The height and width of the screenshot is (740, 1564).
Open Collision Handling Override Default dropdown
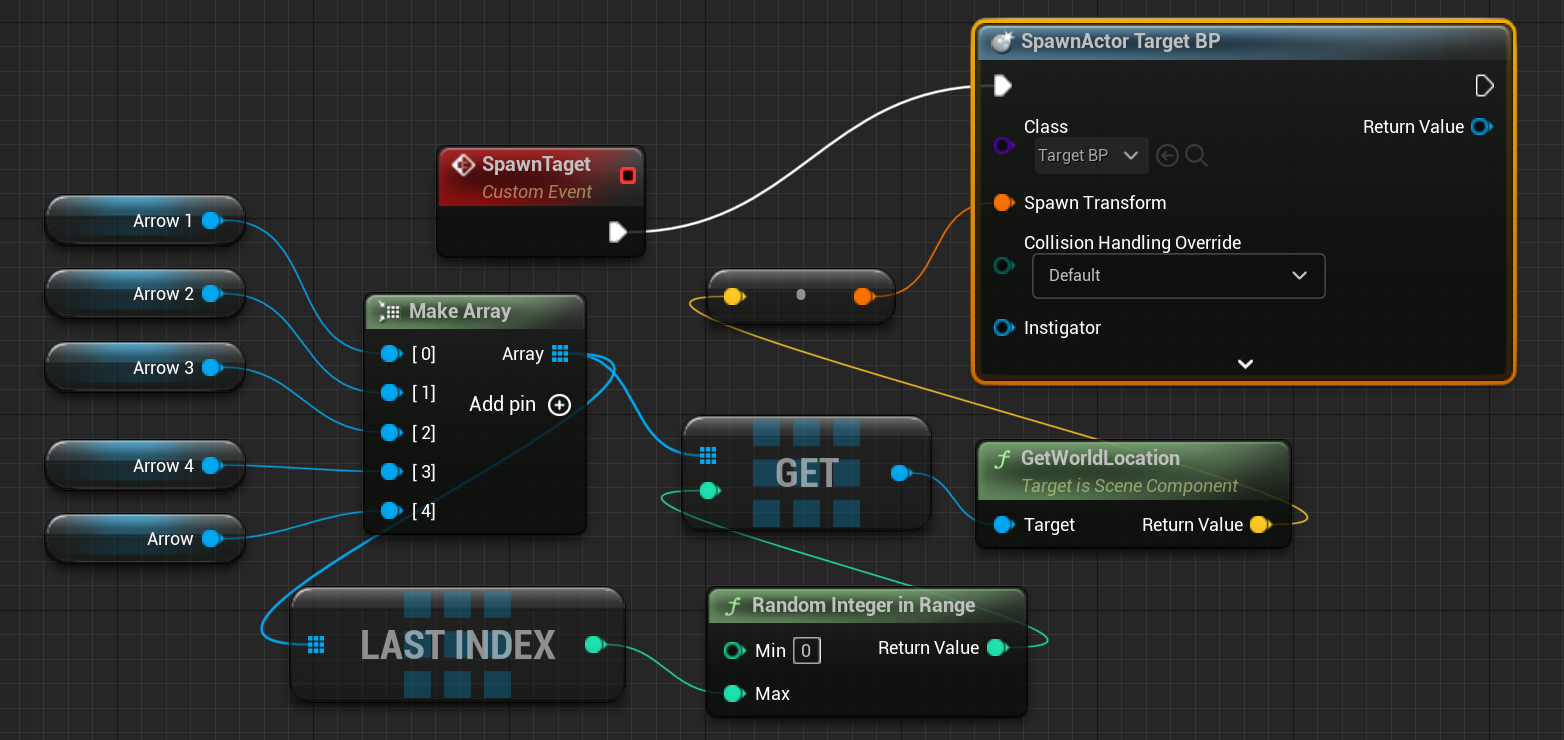[x=1177, y=275]
